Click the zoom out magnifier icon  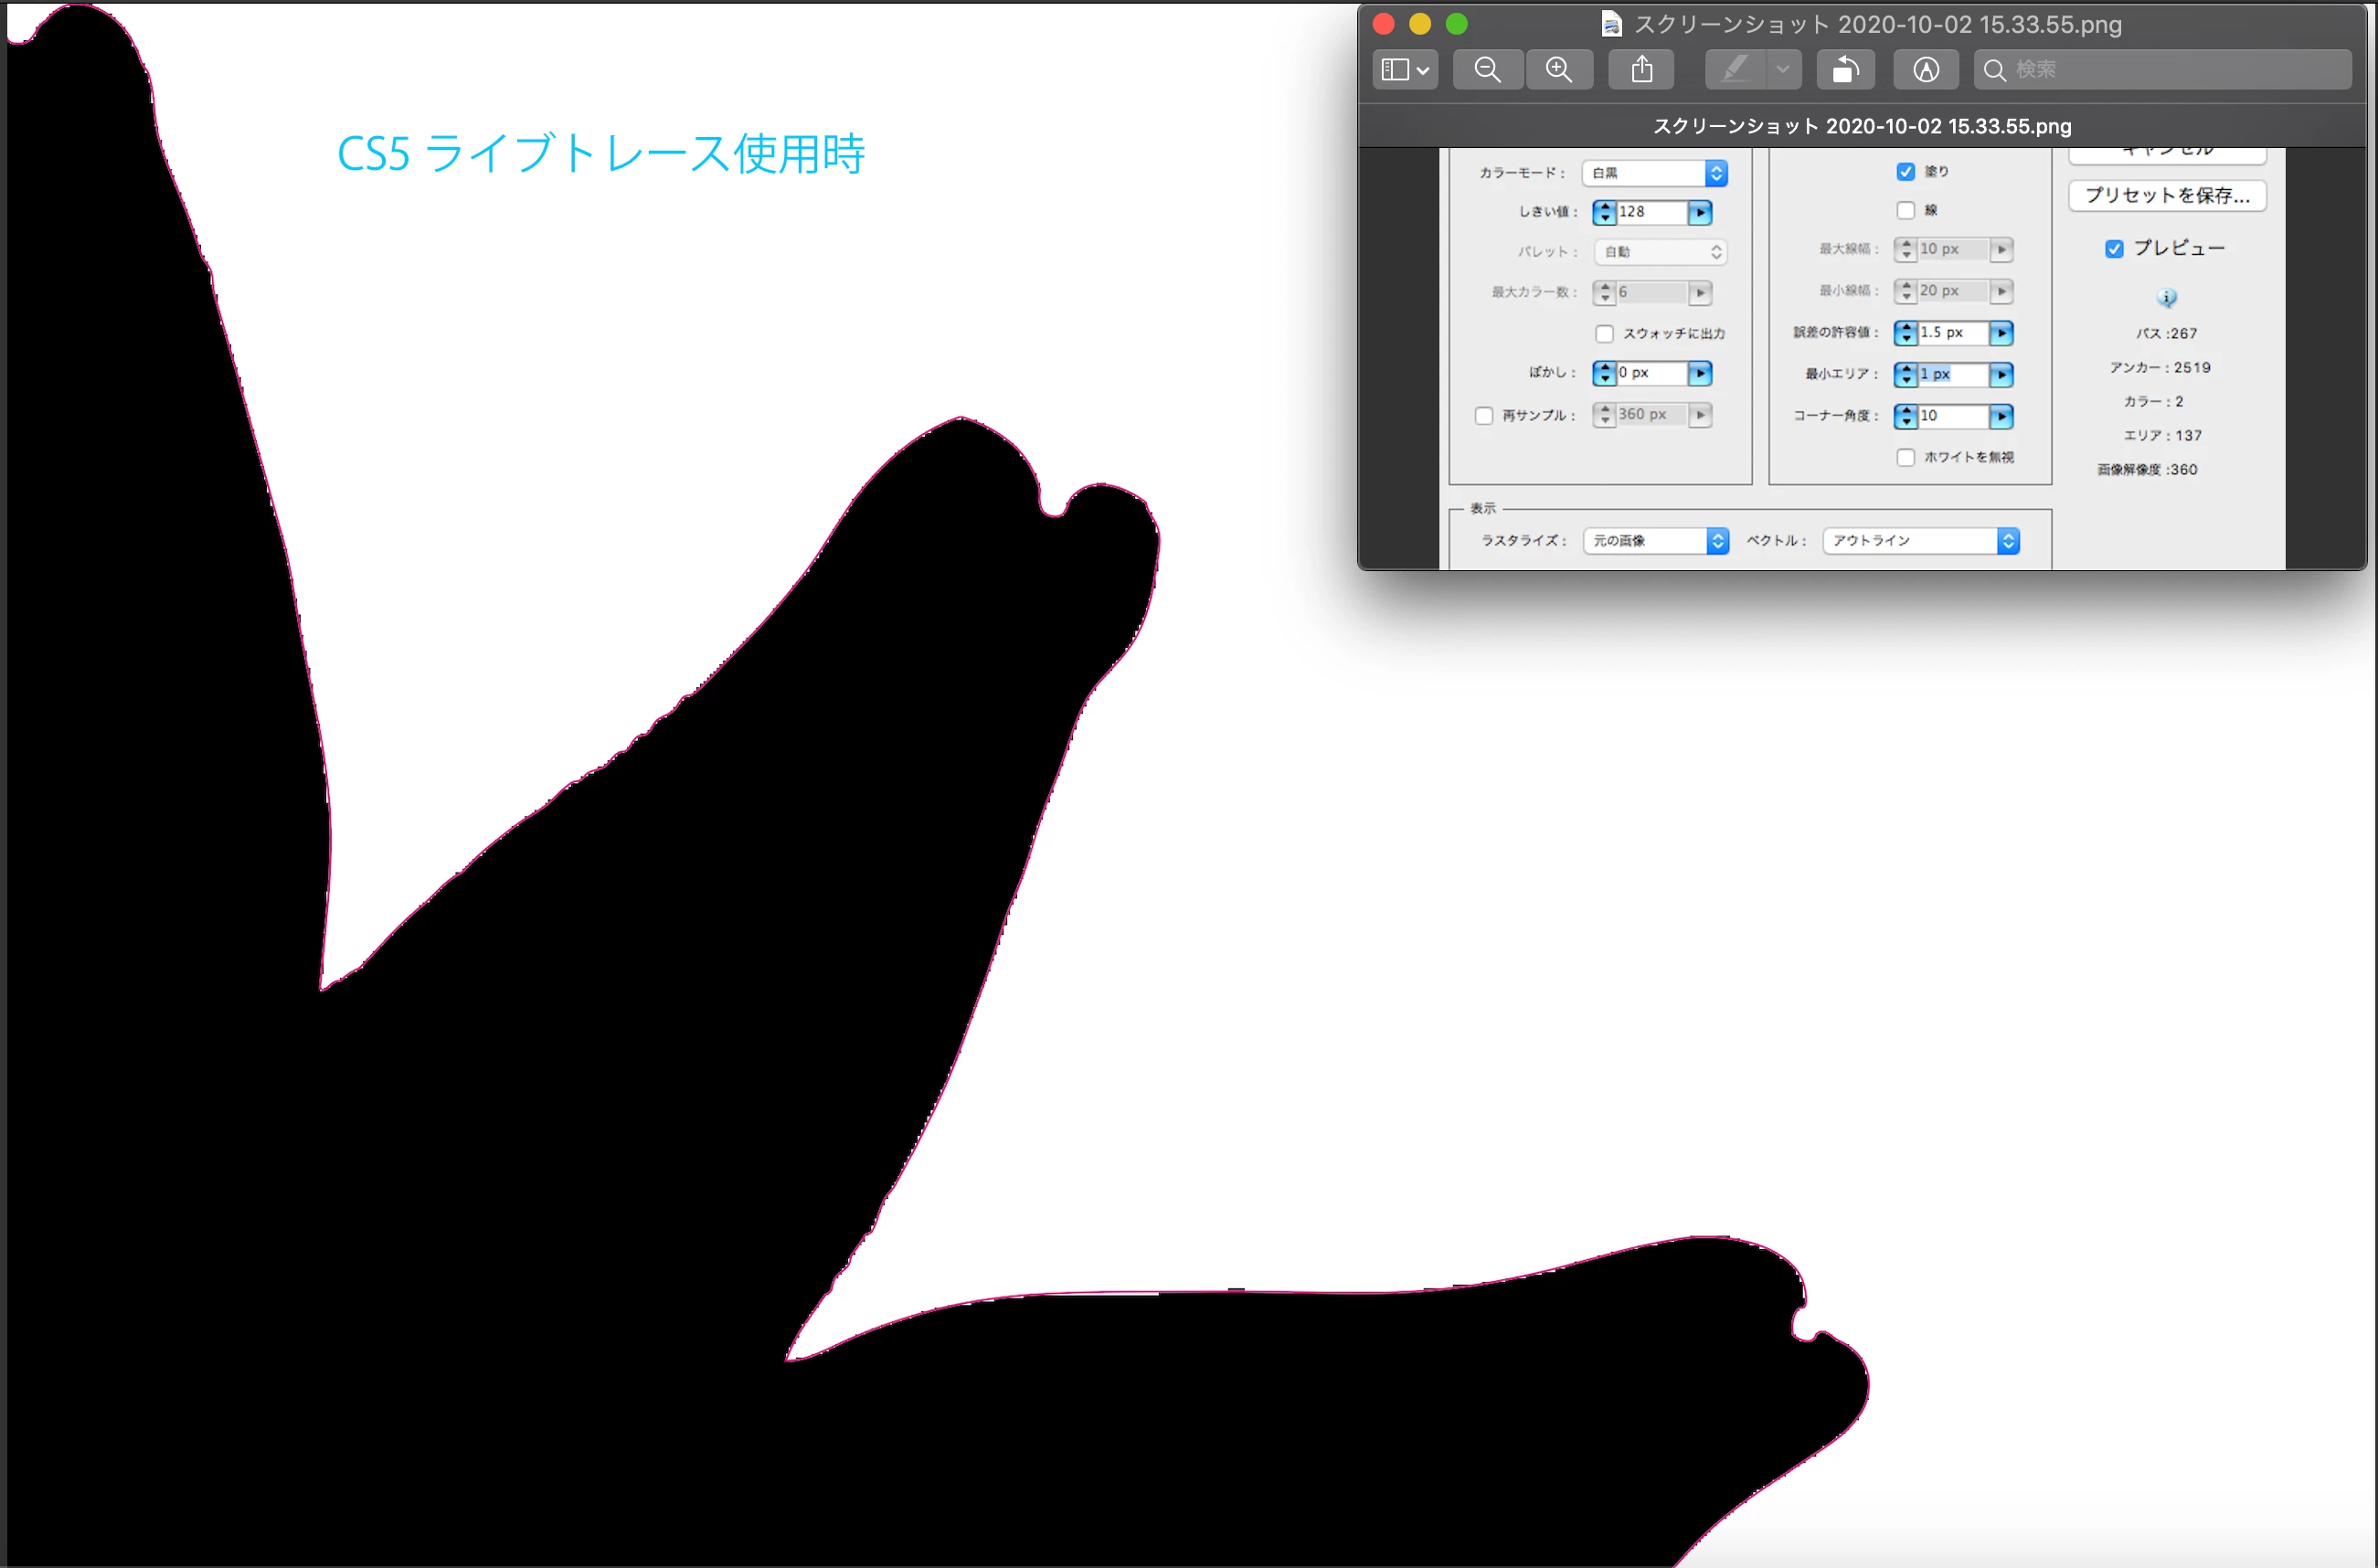1487,69
